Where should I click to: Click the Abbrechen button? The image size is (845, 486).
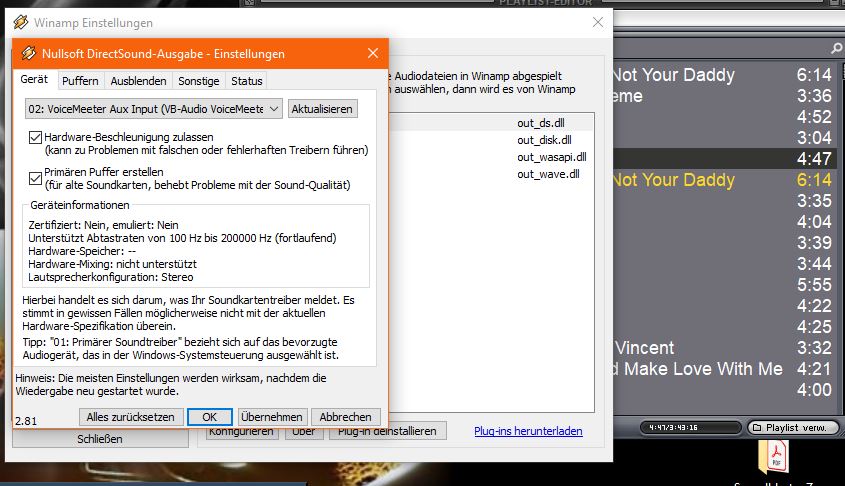tap(345, 416)
